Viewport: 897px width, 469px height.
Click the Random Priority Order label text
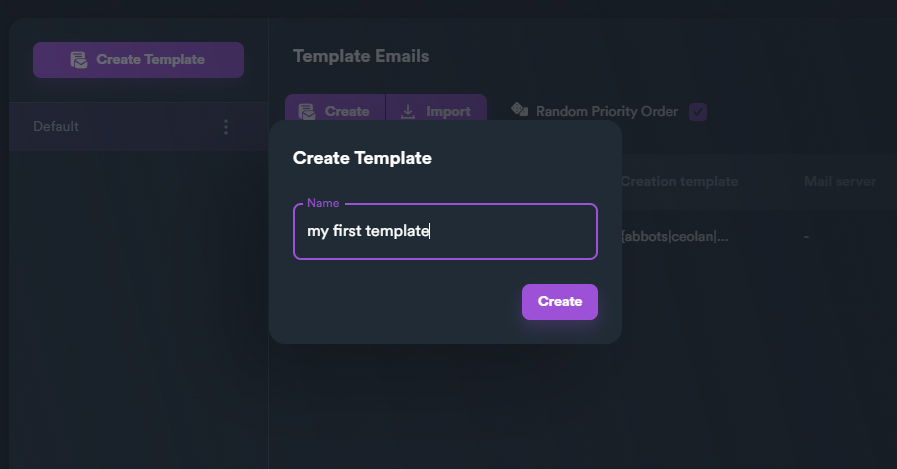click(x=607, y=112)
